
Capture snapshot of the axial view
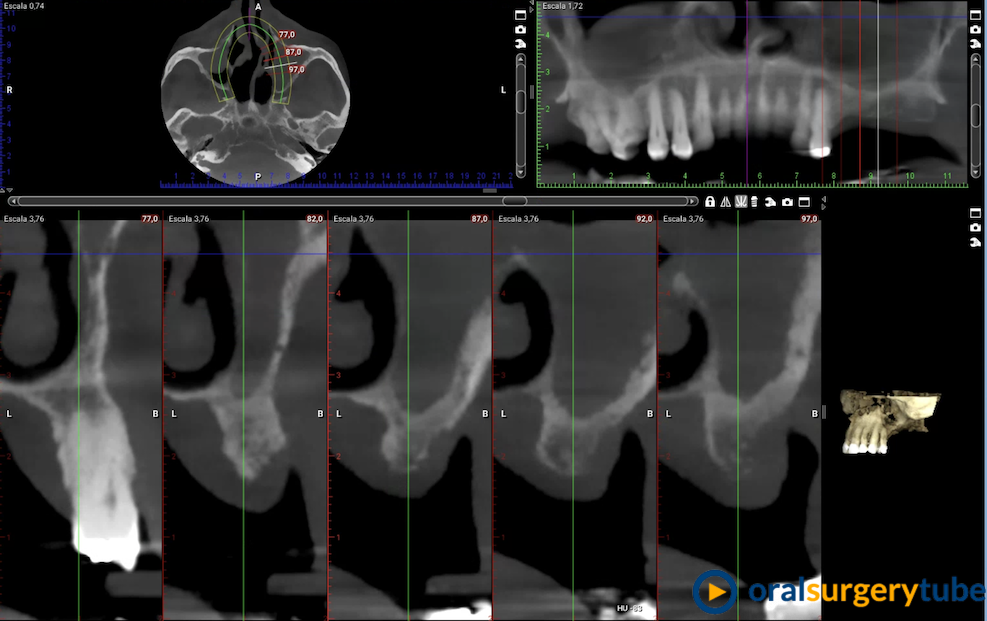pyautogui.click(x=520, y=30)
